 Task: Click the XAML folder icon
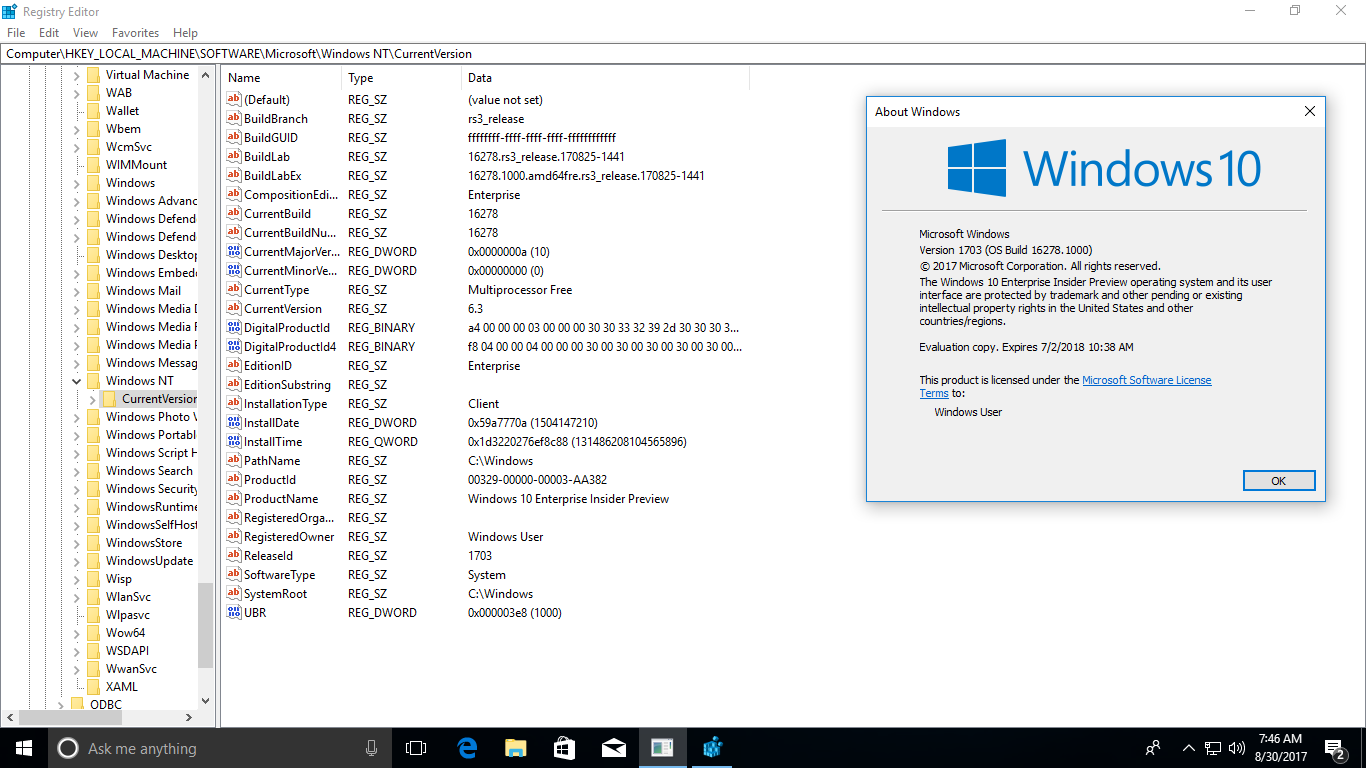(x=93, y=686)
